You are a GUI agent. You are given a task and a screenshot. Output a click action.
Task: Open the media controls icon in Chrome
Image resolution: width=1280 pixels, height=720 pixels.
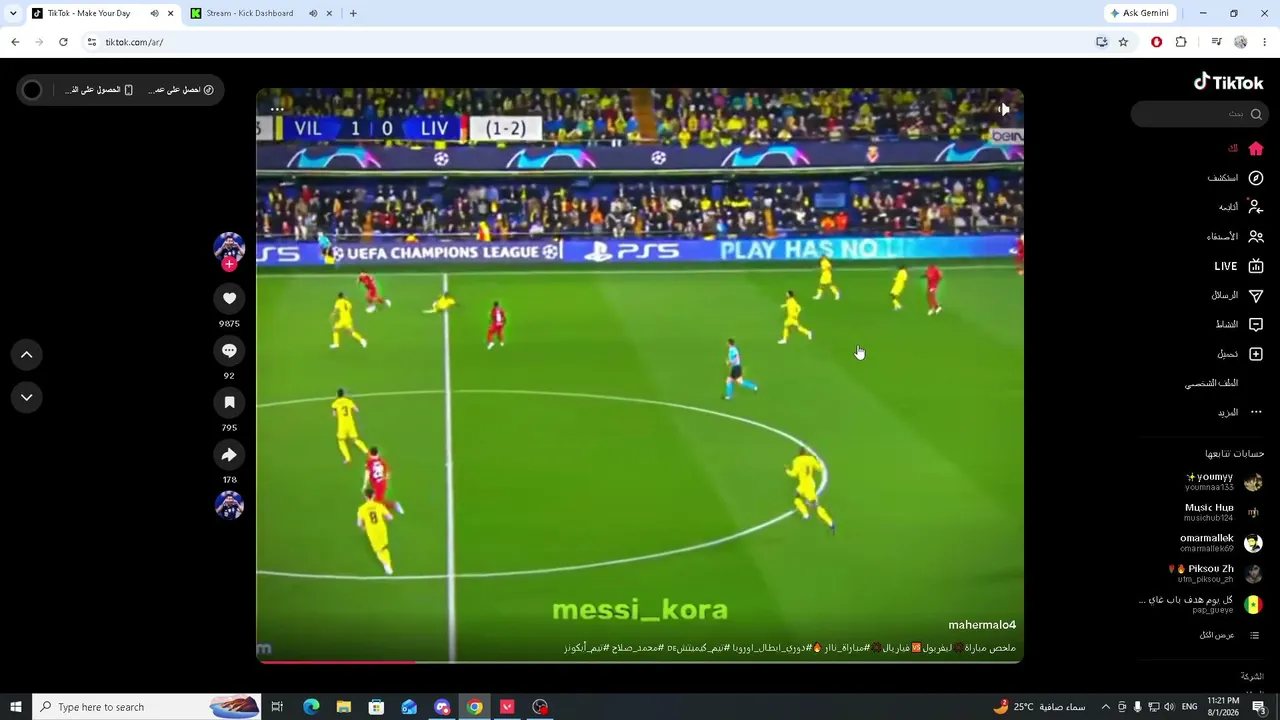tap(1216, 42)
